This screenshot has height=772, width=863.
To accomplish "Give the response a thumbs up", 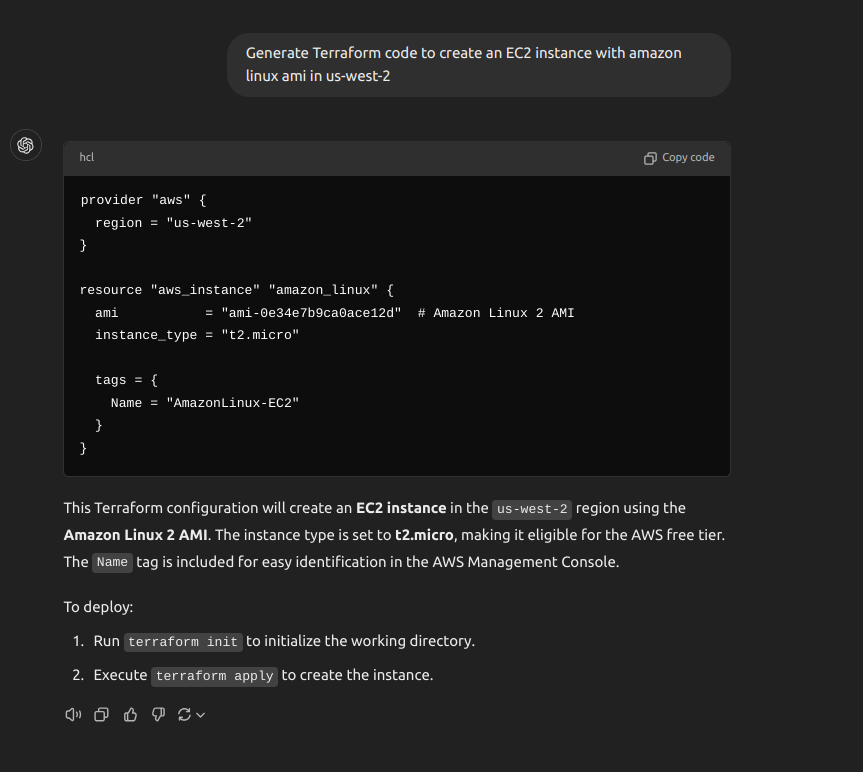I will pos(130,714).
